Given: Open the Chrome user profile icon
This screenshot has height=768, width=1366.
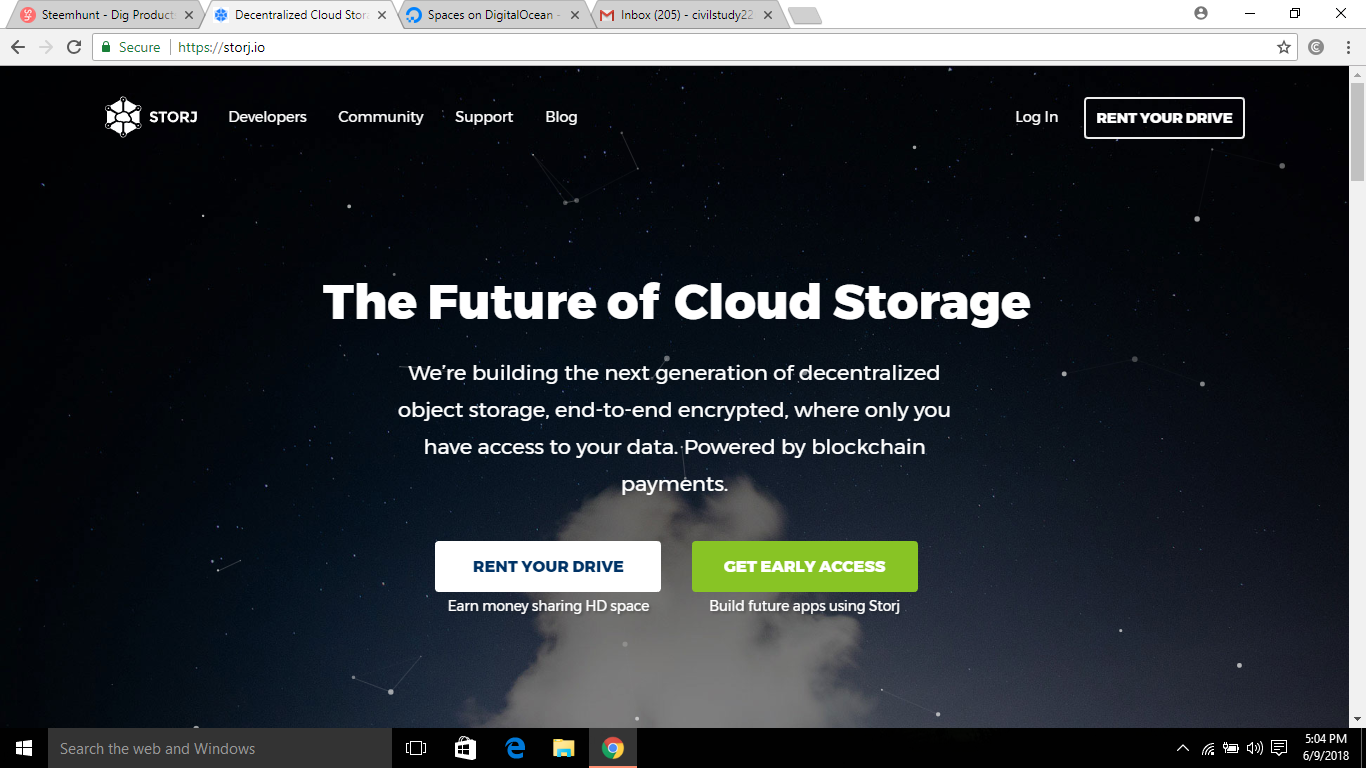Looking at the screenshot, I should pyautogui.click(x=1201, y=13).
